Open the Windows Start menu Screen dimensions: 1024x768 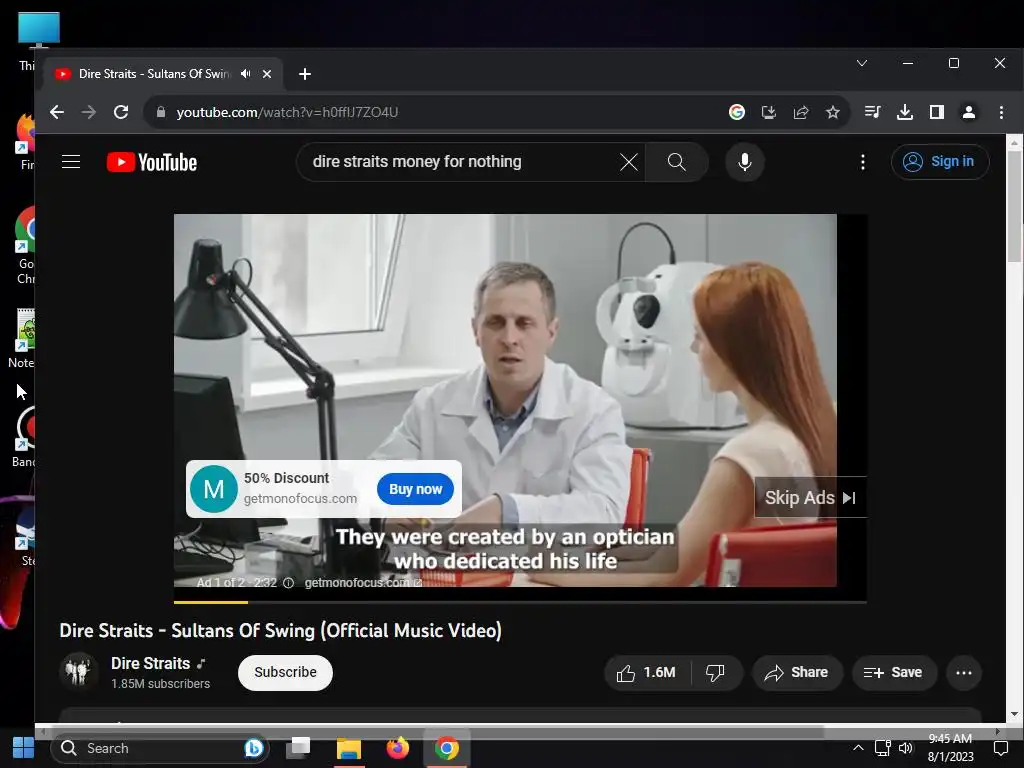[x=23, y=748]
